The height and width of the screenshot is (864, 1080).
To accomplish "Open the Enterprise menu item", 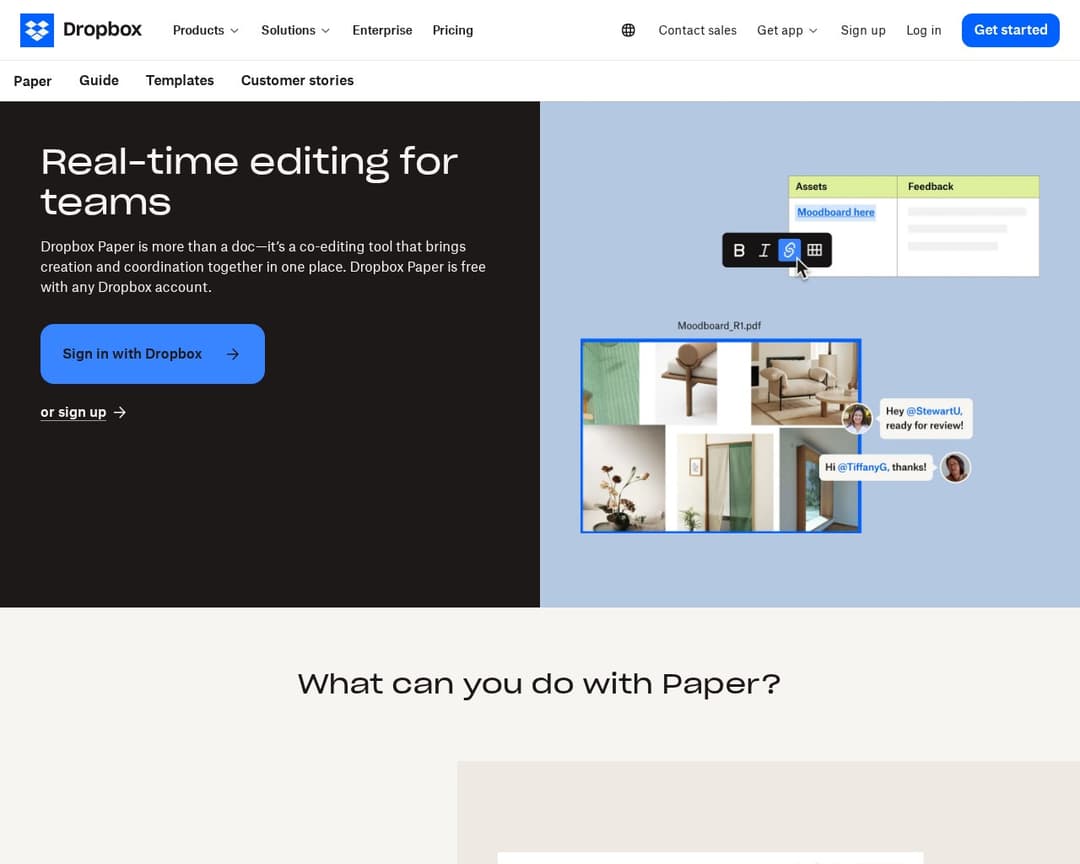I will point(382,30).
